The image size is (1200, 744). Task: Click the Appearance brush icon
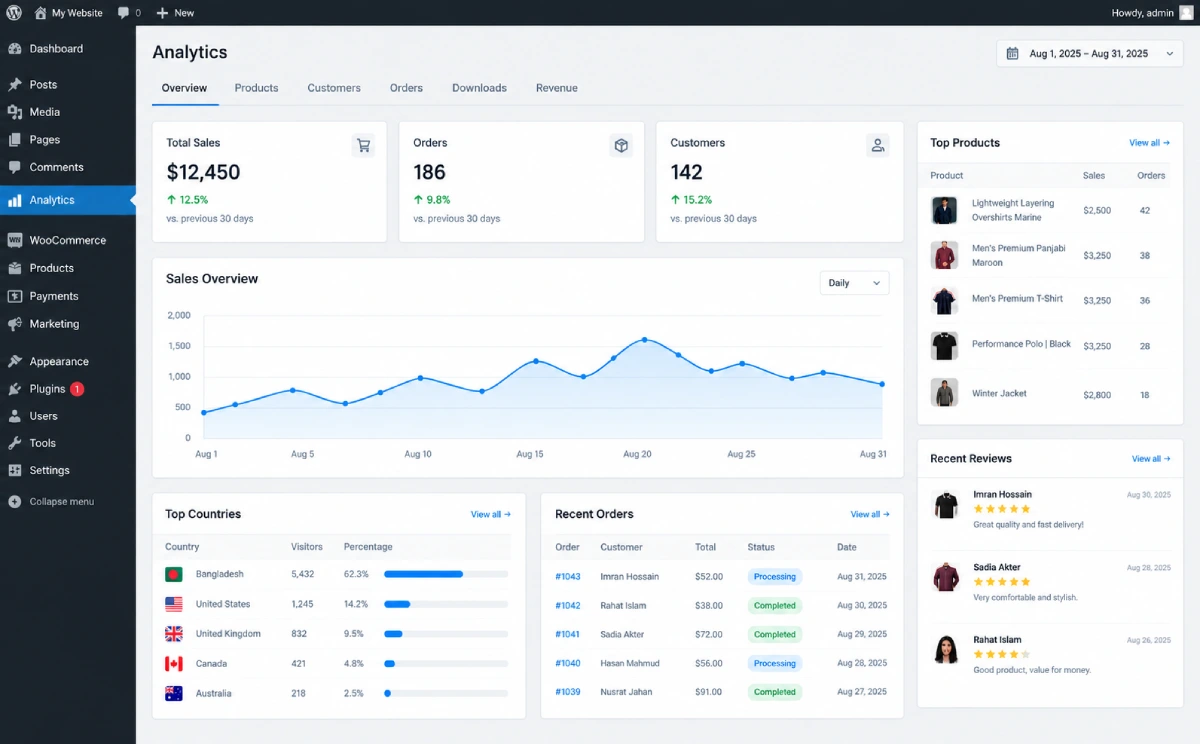click(x=14, y=361)
